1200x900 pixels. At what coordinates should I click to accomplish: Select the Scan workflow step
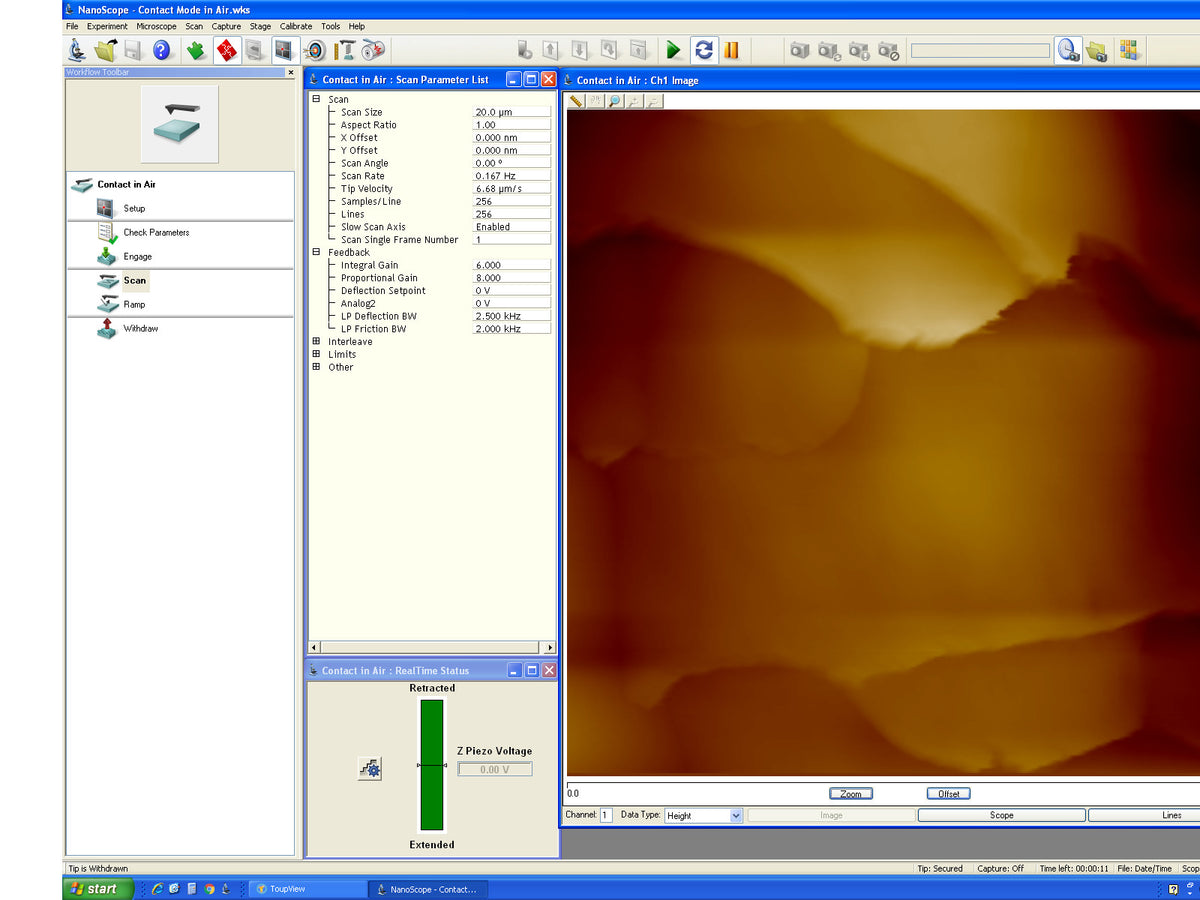click(x=134, y=280)
